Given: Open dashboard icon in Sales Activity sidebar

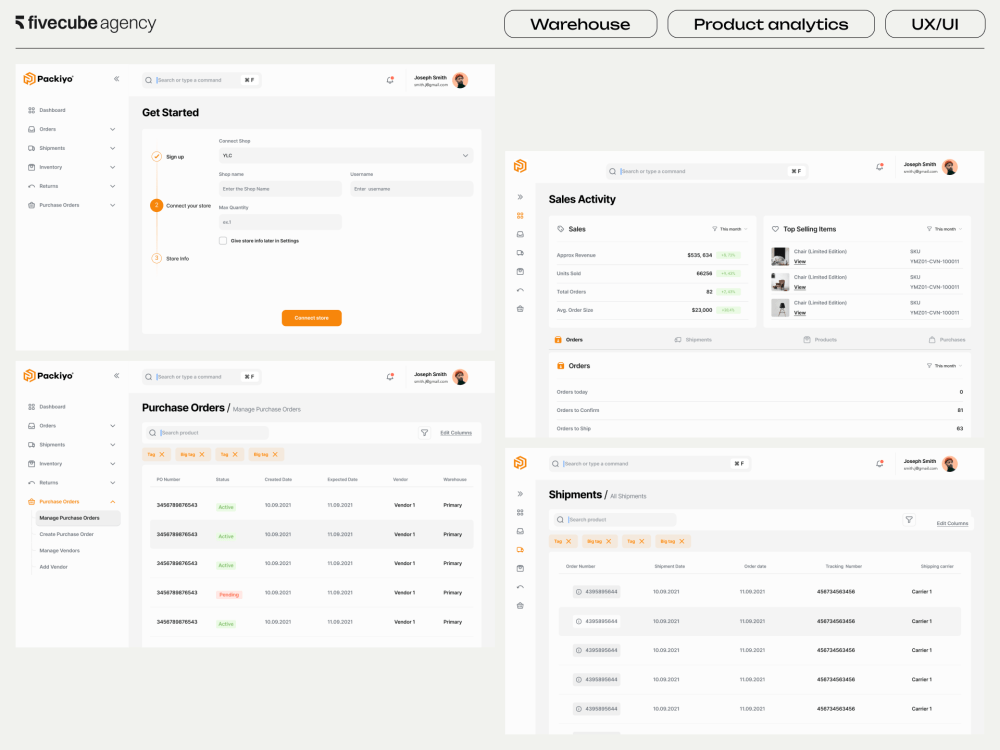Looking at the screenshot, I should point(520,216).
